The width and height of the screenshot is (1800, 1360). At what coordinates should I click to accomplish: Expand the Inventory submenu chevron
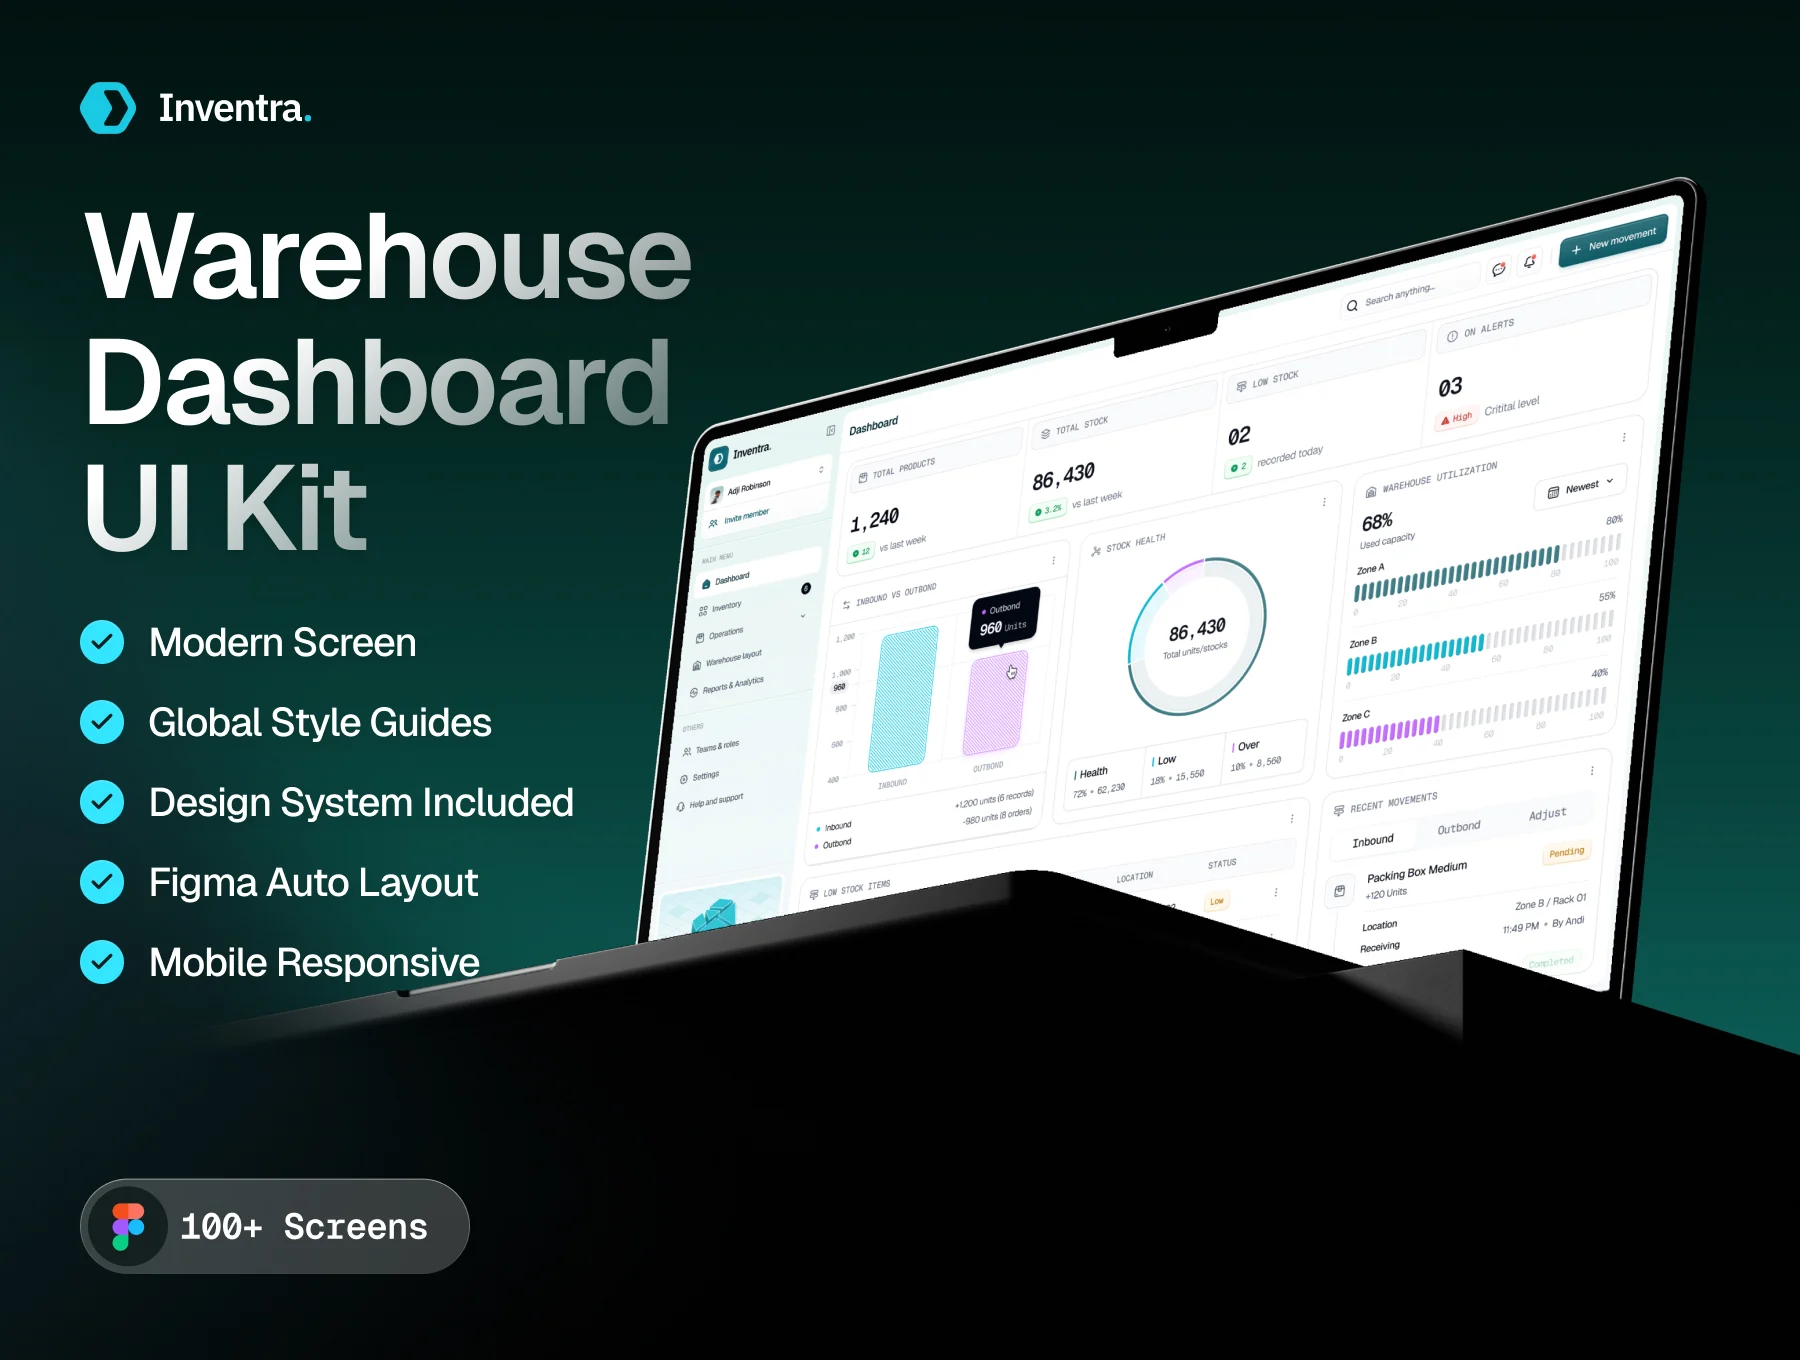point(802,616)
